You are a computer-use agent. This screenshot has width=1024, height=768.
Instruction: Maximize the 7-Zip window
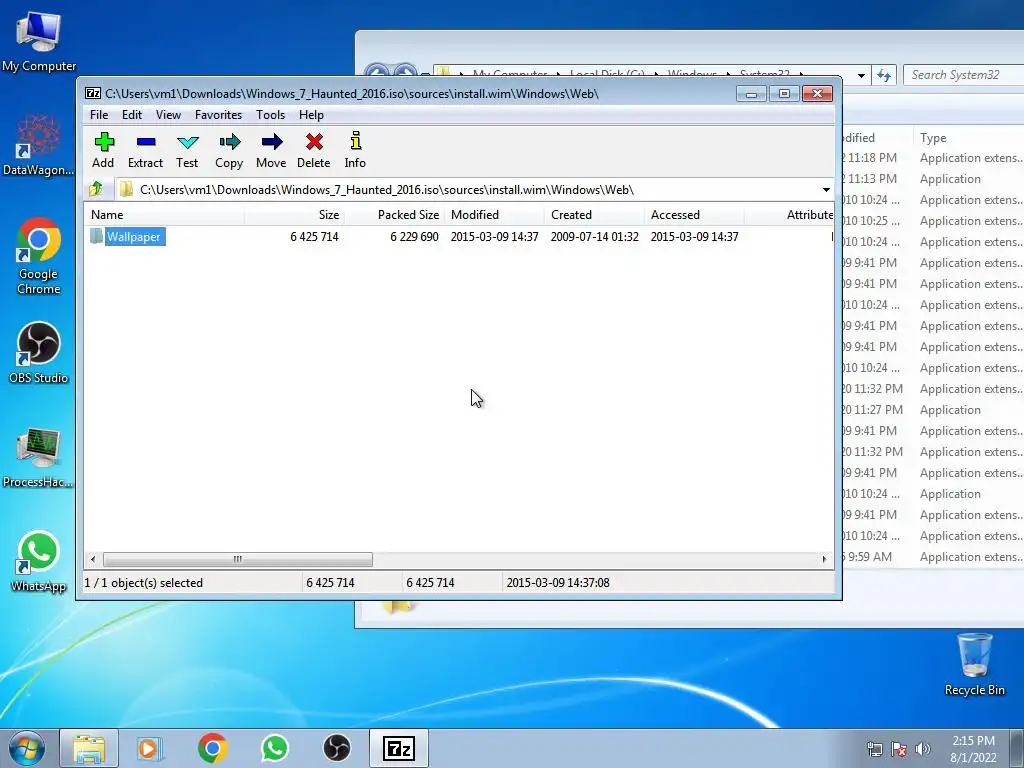pos(784,94)
